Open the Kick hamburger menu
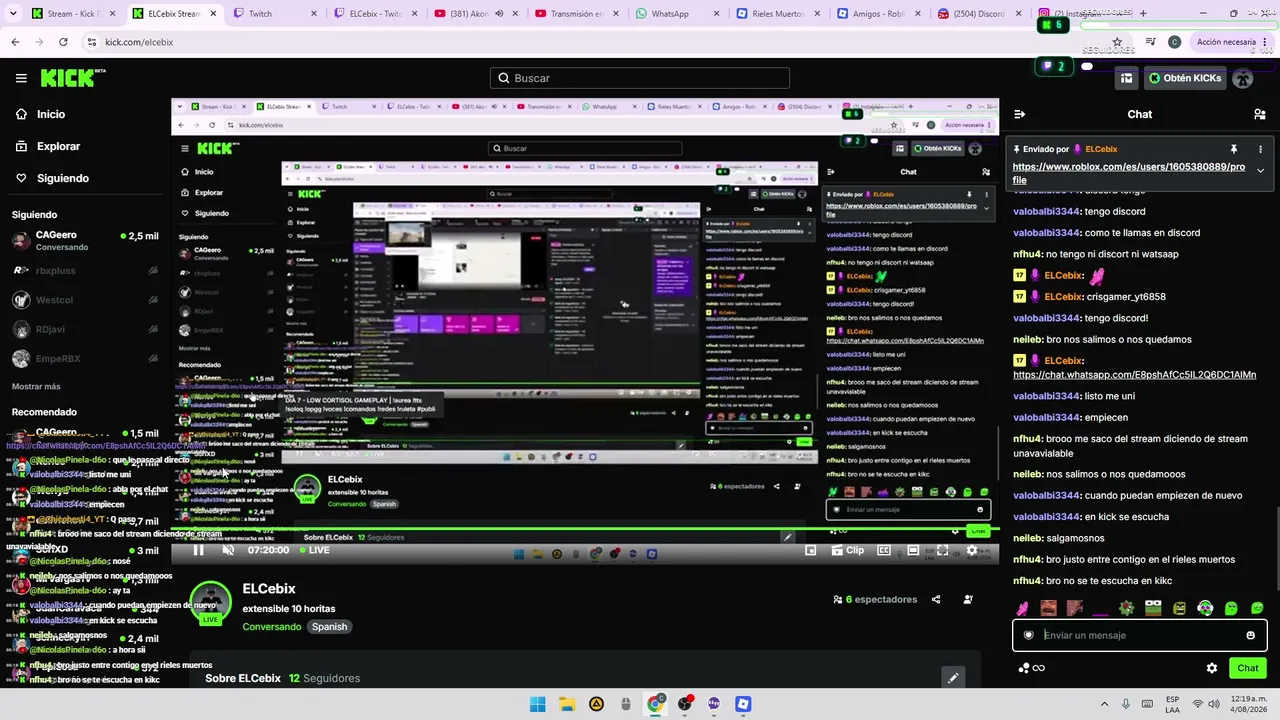The width and height of the screenshot is (1280, 720). coord(21,78)
